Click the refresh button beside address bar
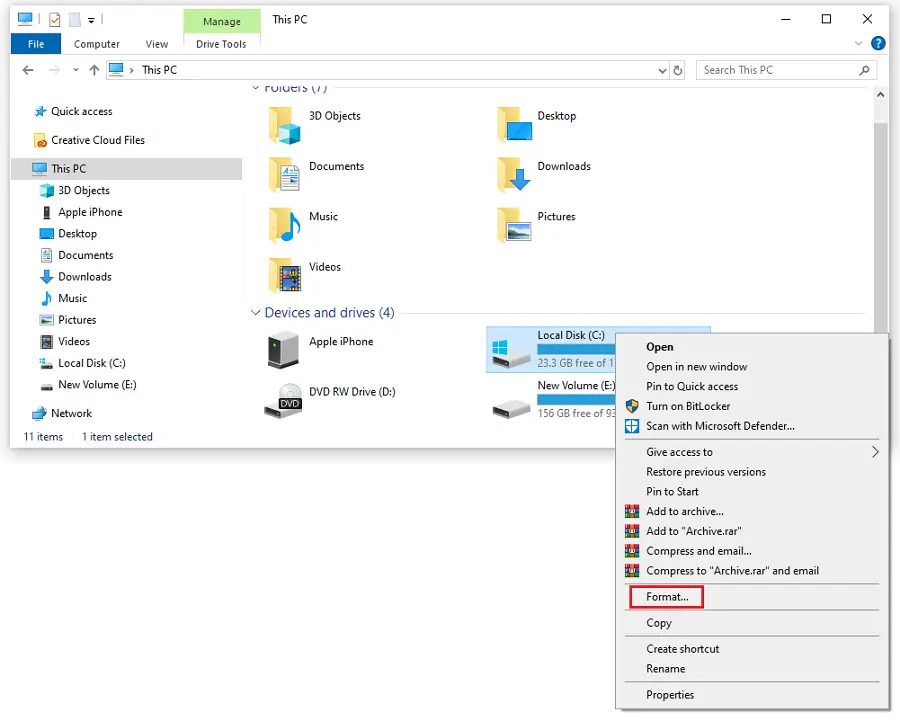 point(678,70)
